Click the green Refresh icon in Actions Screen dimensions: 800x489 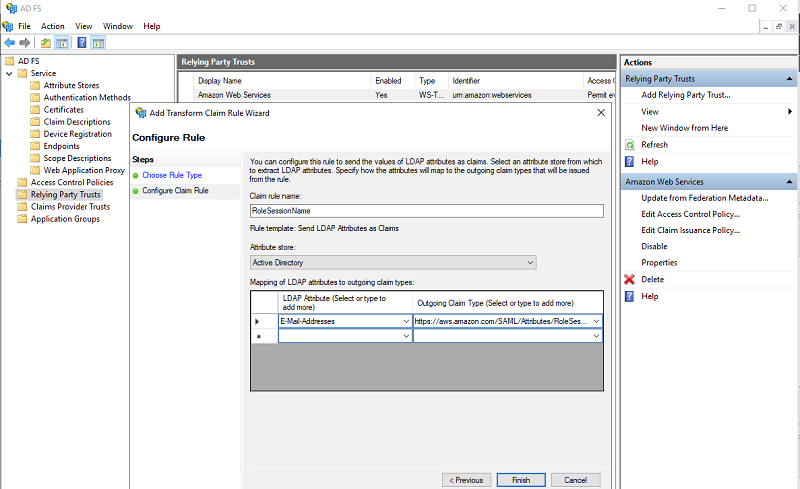[630, 145]
